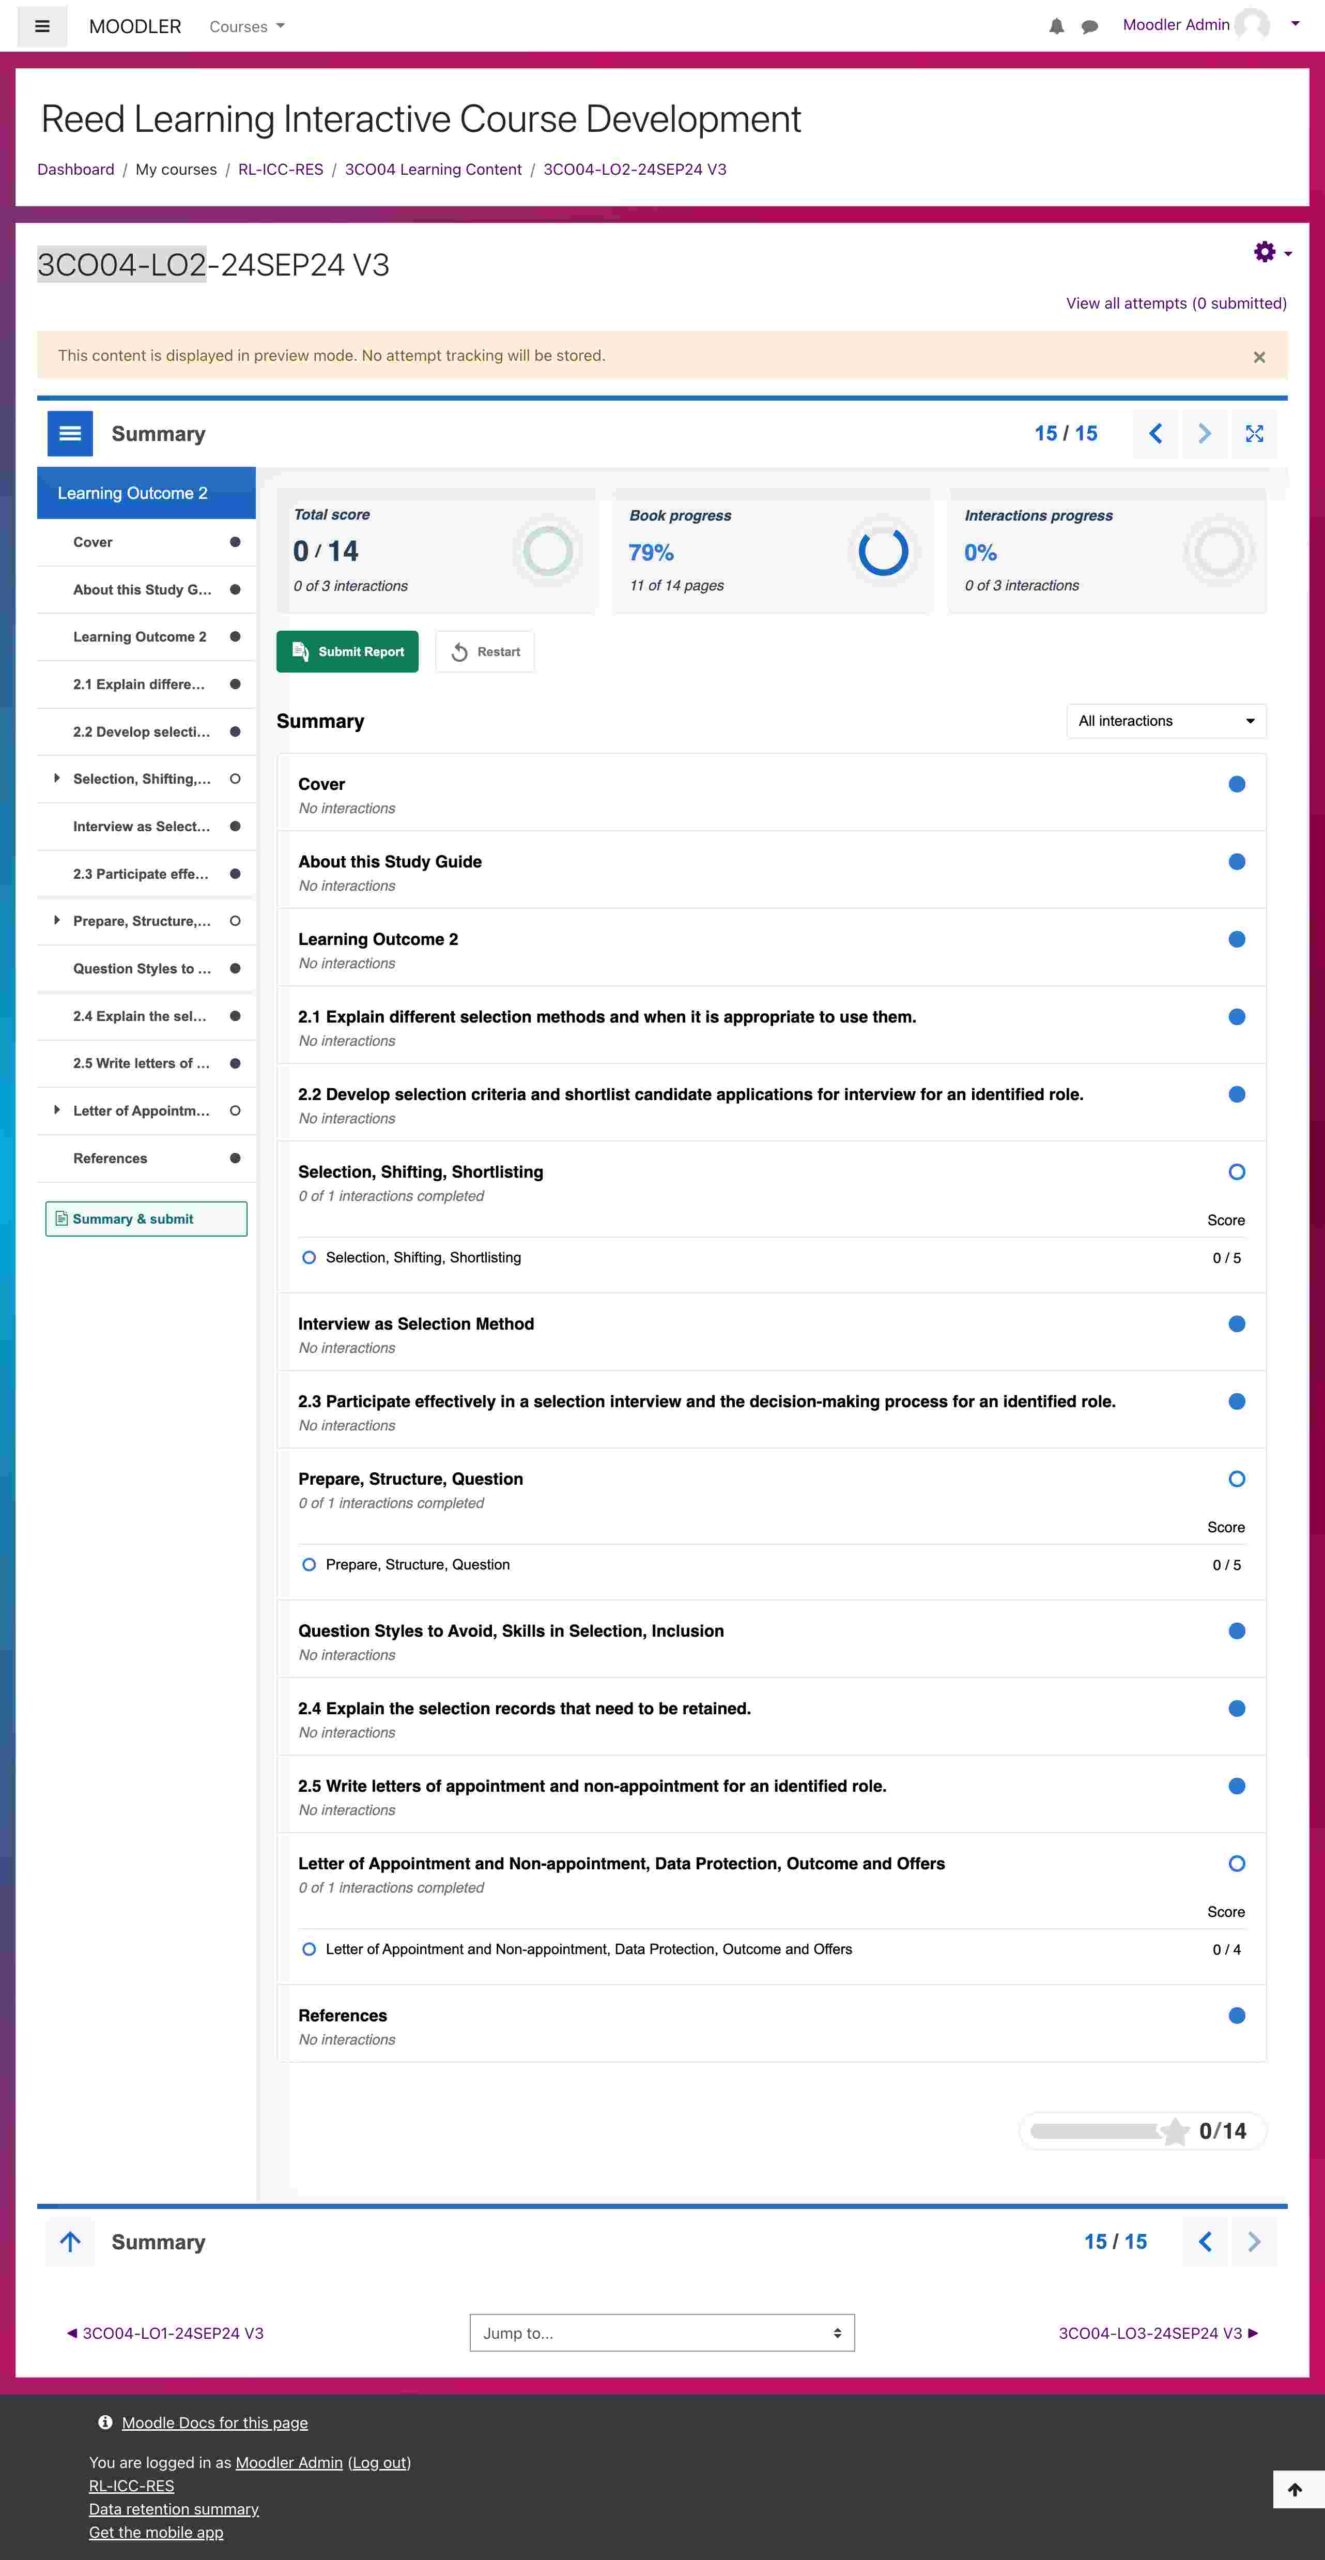Click the MOODLER site name
This screenshot has width=1325, height=2560.
point(135,27)
